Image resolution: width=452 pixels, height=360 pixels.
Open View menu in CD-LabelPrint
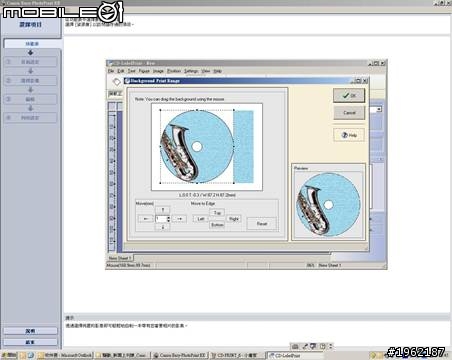pyautogui.click(x=206, y=71)
